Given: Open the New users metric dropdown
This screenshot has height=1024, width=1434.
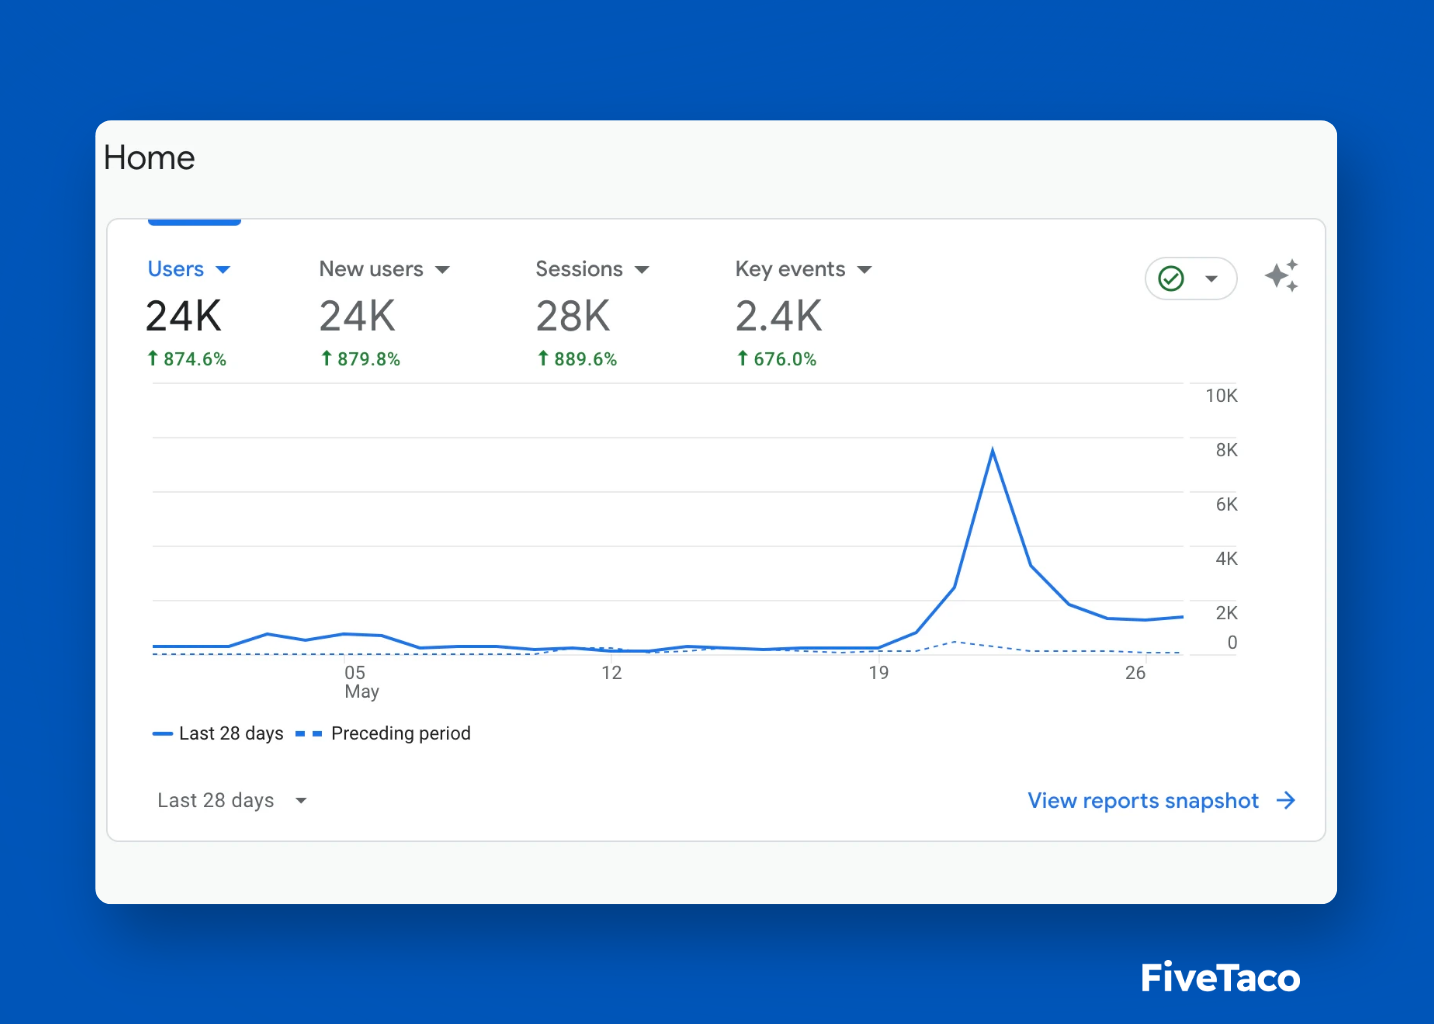Looking at the screenshot, I should click(x=385, y=269).
